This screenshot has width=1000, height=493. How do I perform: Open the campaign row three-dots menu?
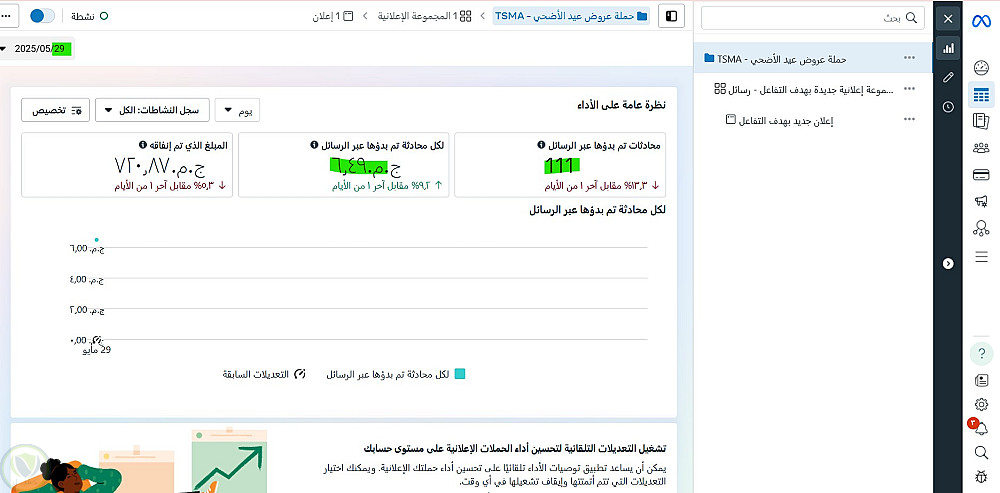(x=909, y=57)
